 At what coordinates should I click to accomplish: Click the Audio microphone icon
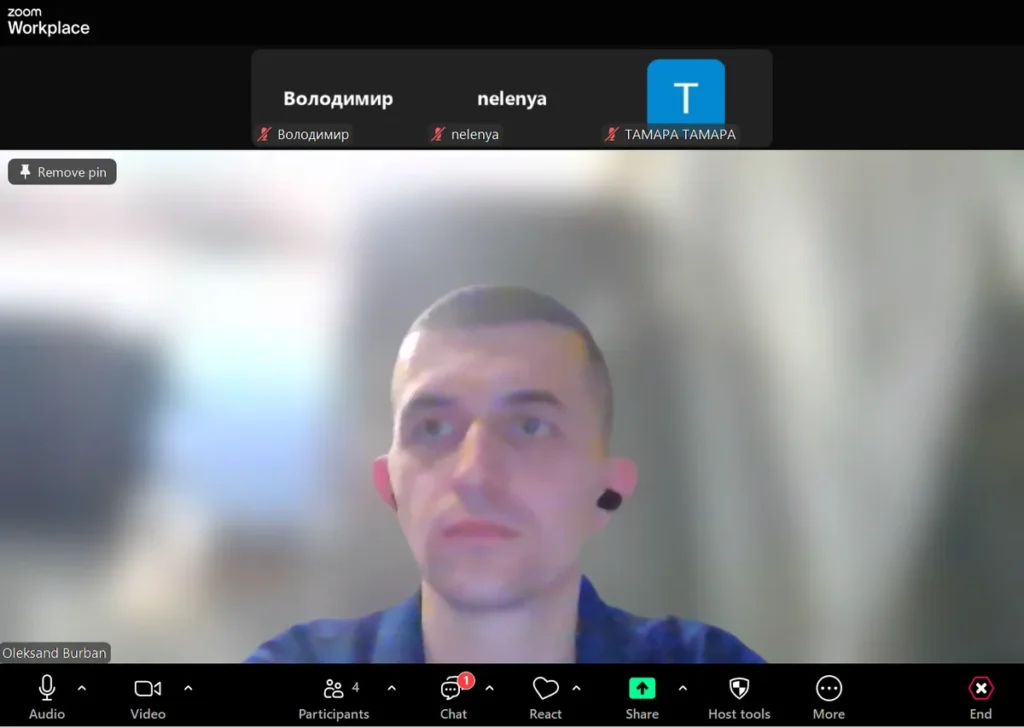pyautogui.click(x=46, y=688)
